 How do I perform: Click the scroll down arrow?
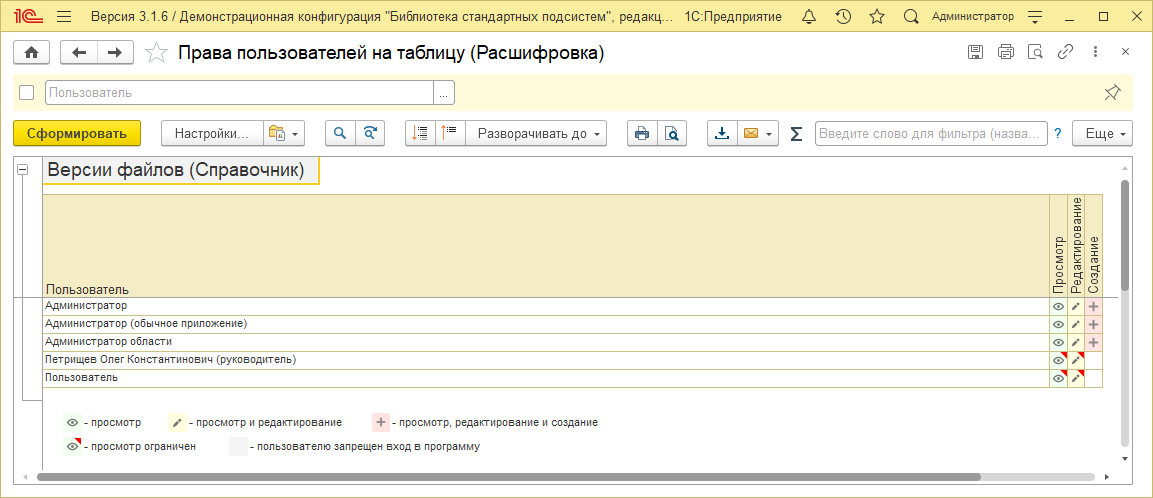1124,458
